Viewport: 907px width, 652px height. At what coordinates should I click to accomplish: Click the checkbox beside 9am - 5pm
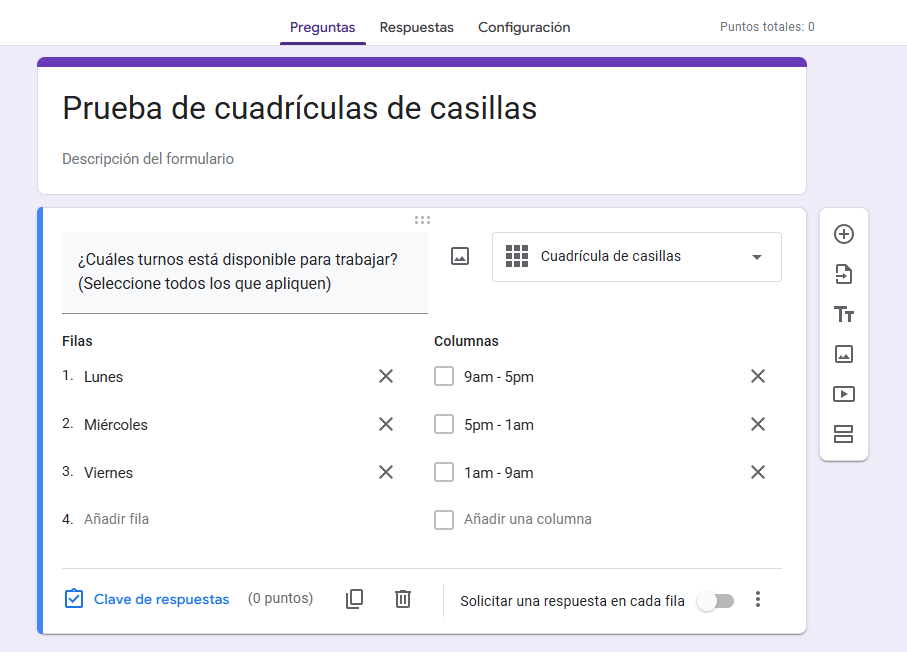(x=444, y=377)
